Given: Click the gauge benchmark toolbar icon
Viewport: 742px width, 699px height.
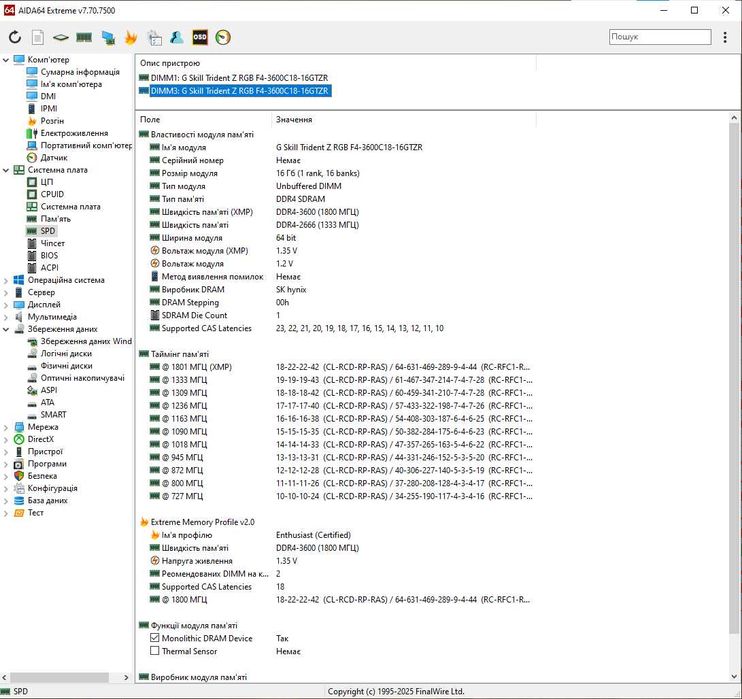Looking at the screenshot, I should (x=223, y=37).
